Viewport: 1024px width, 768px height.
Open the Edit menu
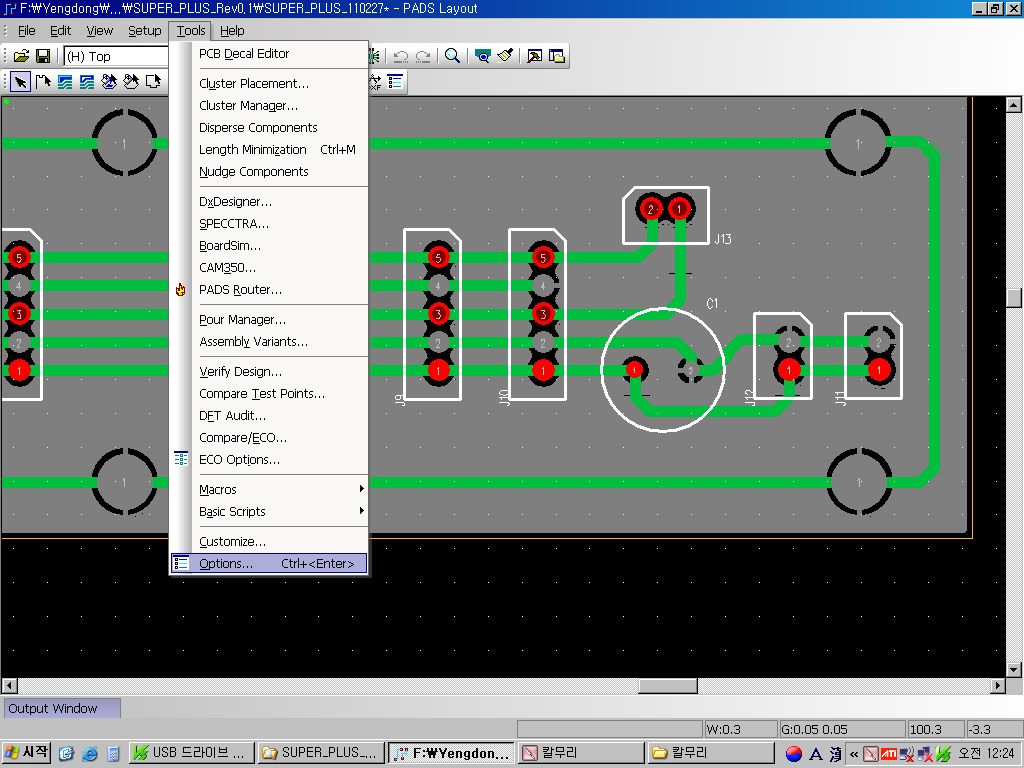[61, 31]
